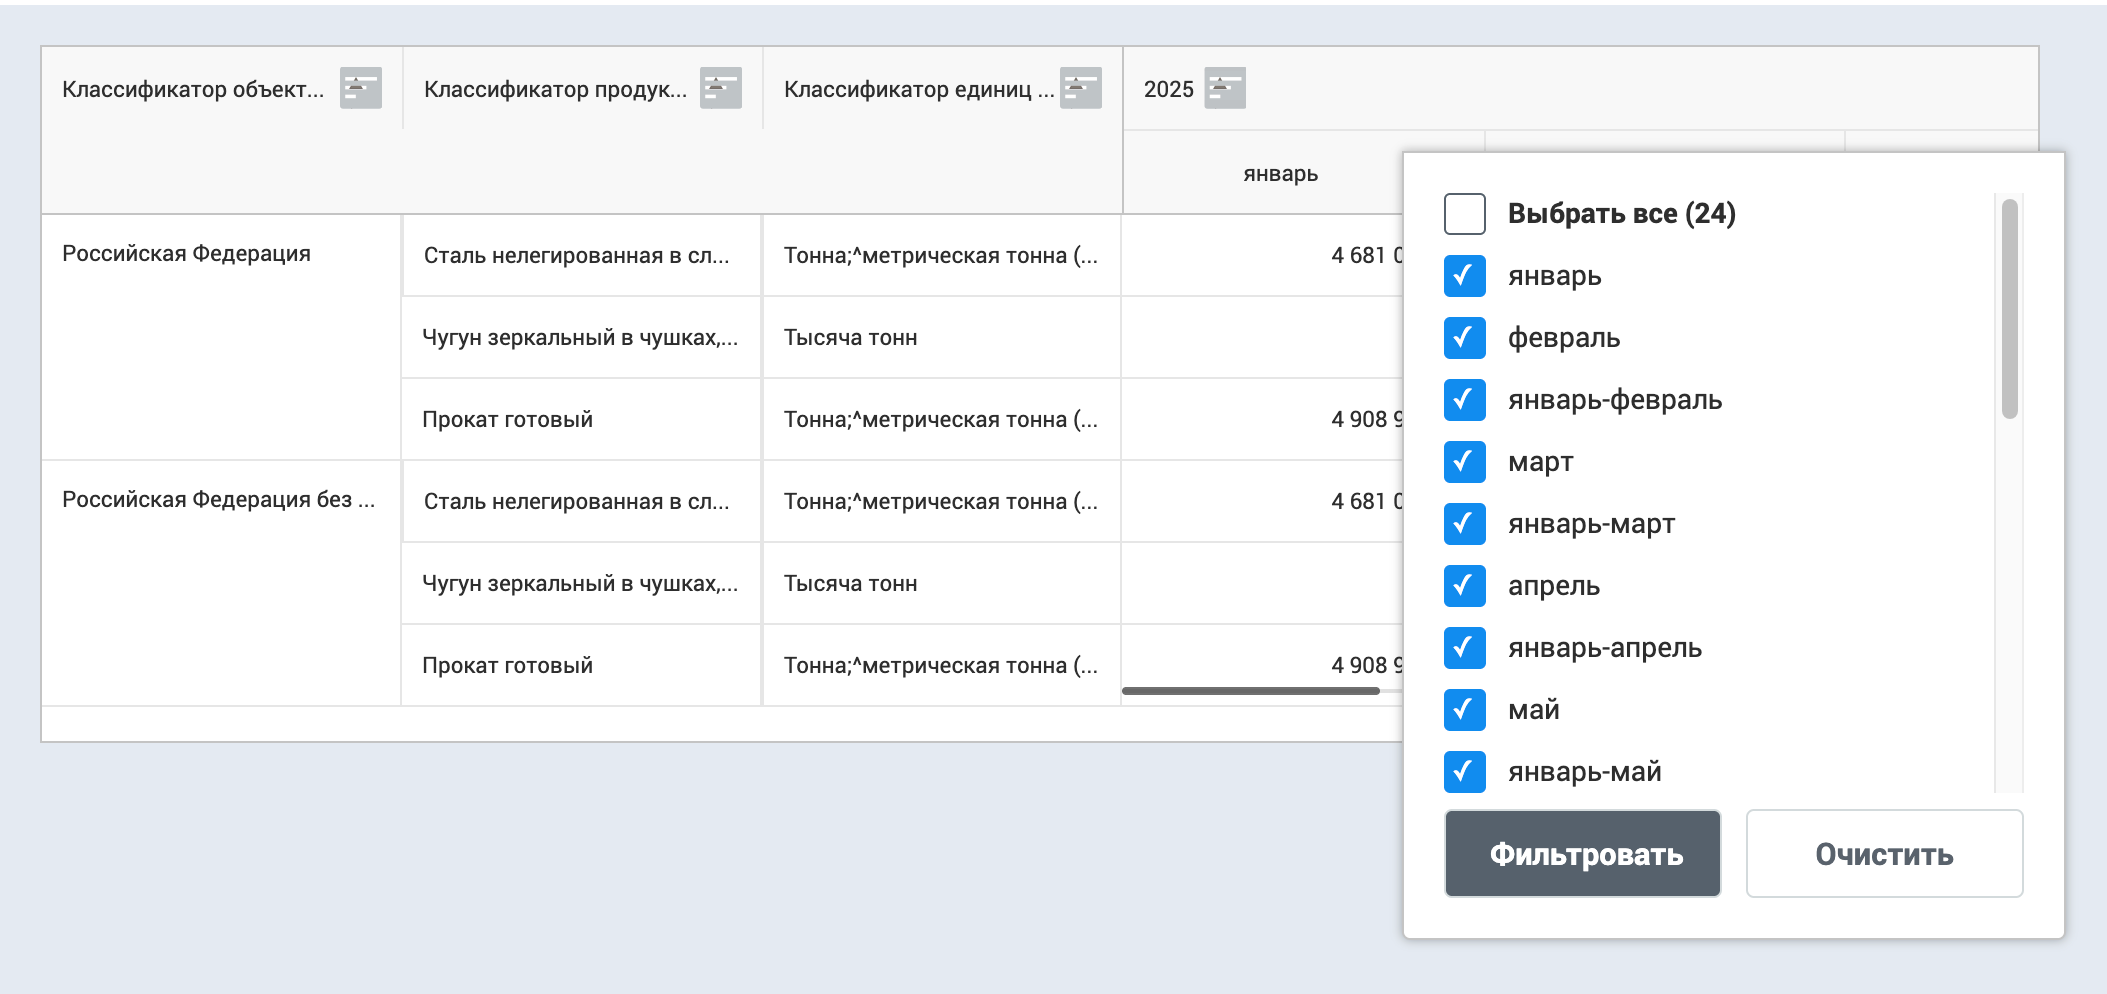Deselect the январь-февраль option
Screen dimensions: 2107x994
pyautogui.click(x=1464, y=400)
